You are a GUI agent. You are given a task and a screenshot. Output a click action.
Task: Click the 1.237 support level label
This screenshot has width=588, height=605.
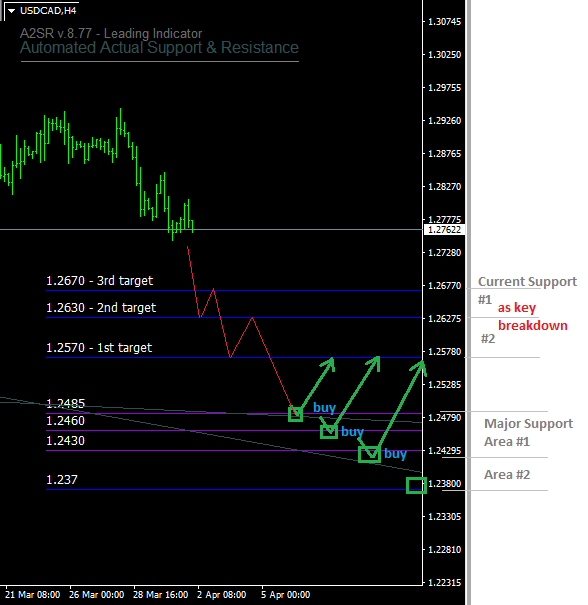click(62, 480)
